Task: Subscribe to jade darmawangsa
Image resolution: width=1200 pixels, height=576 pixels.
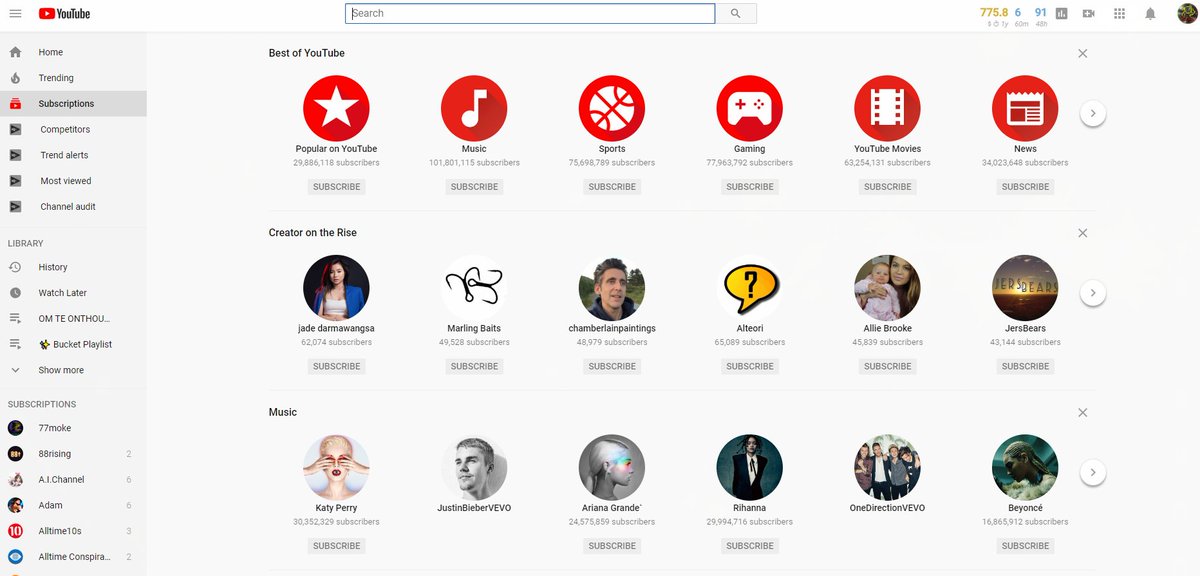Action: 336,366
